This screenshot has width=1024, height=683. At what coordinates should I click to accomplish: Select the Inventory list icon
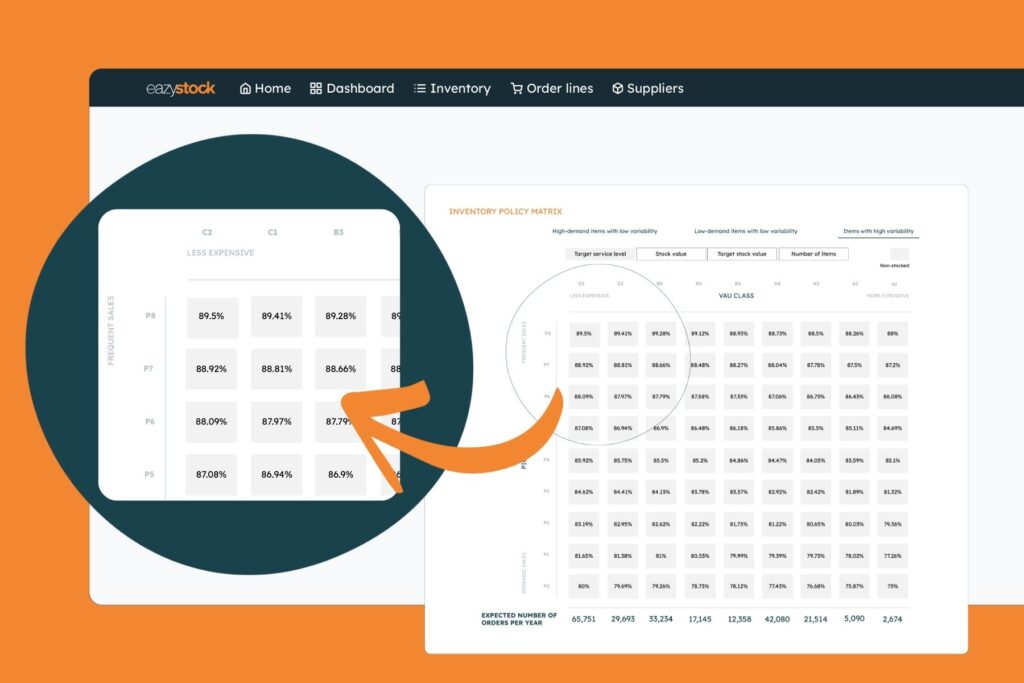(419, 88)
